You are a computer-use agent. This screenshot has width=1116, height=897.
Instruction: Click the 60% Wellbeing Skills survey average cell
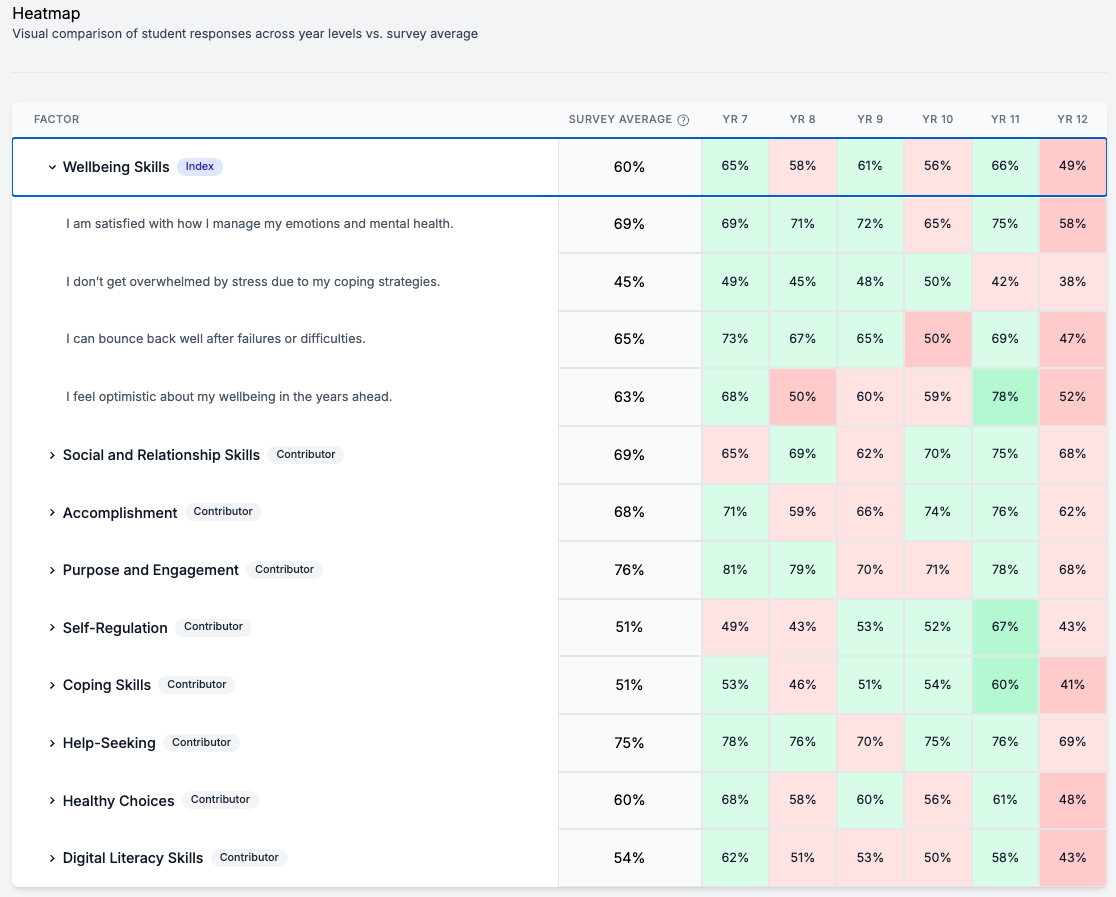coord(629,167)
